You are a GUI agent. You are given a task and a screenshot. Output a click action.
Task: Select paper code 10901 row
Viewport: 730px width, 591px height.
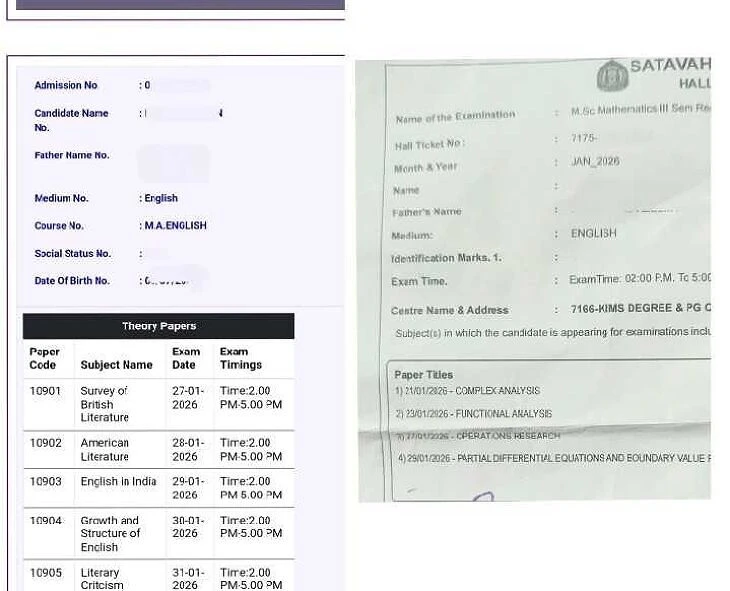click(45, 392)
